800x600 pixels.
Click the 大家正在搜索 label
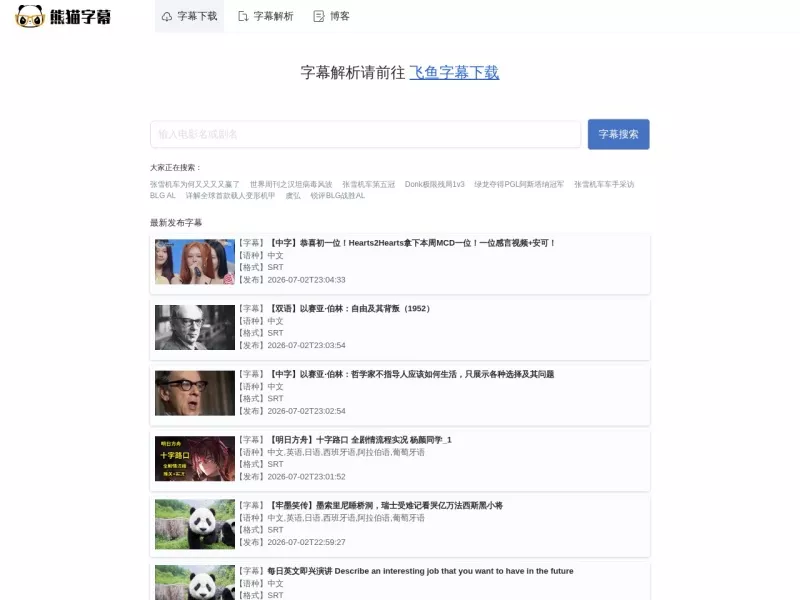[x=175, y=167]
